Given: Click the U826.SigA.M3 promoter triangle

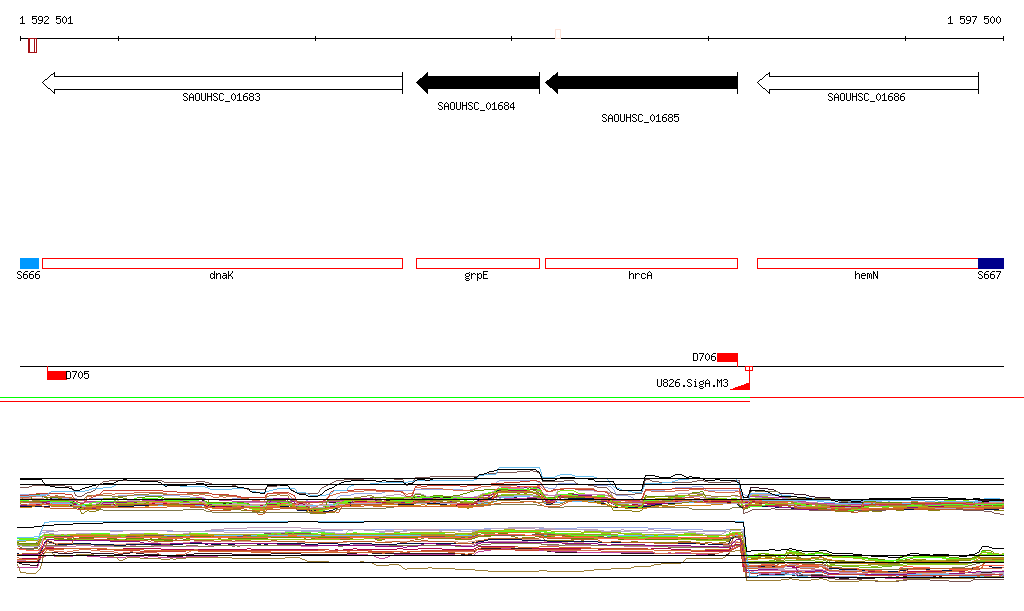Looking at the screenshot, I should click(x=742, y=386).
